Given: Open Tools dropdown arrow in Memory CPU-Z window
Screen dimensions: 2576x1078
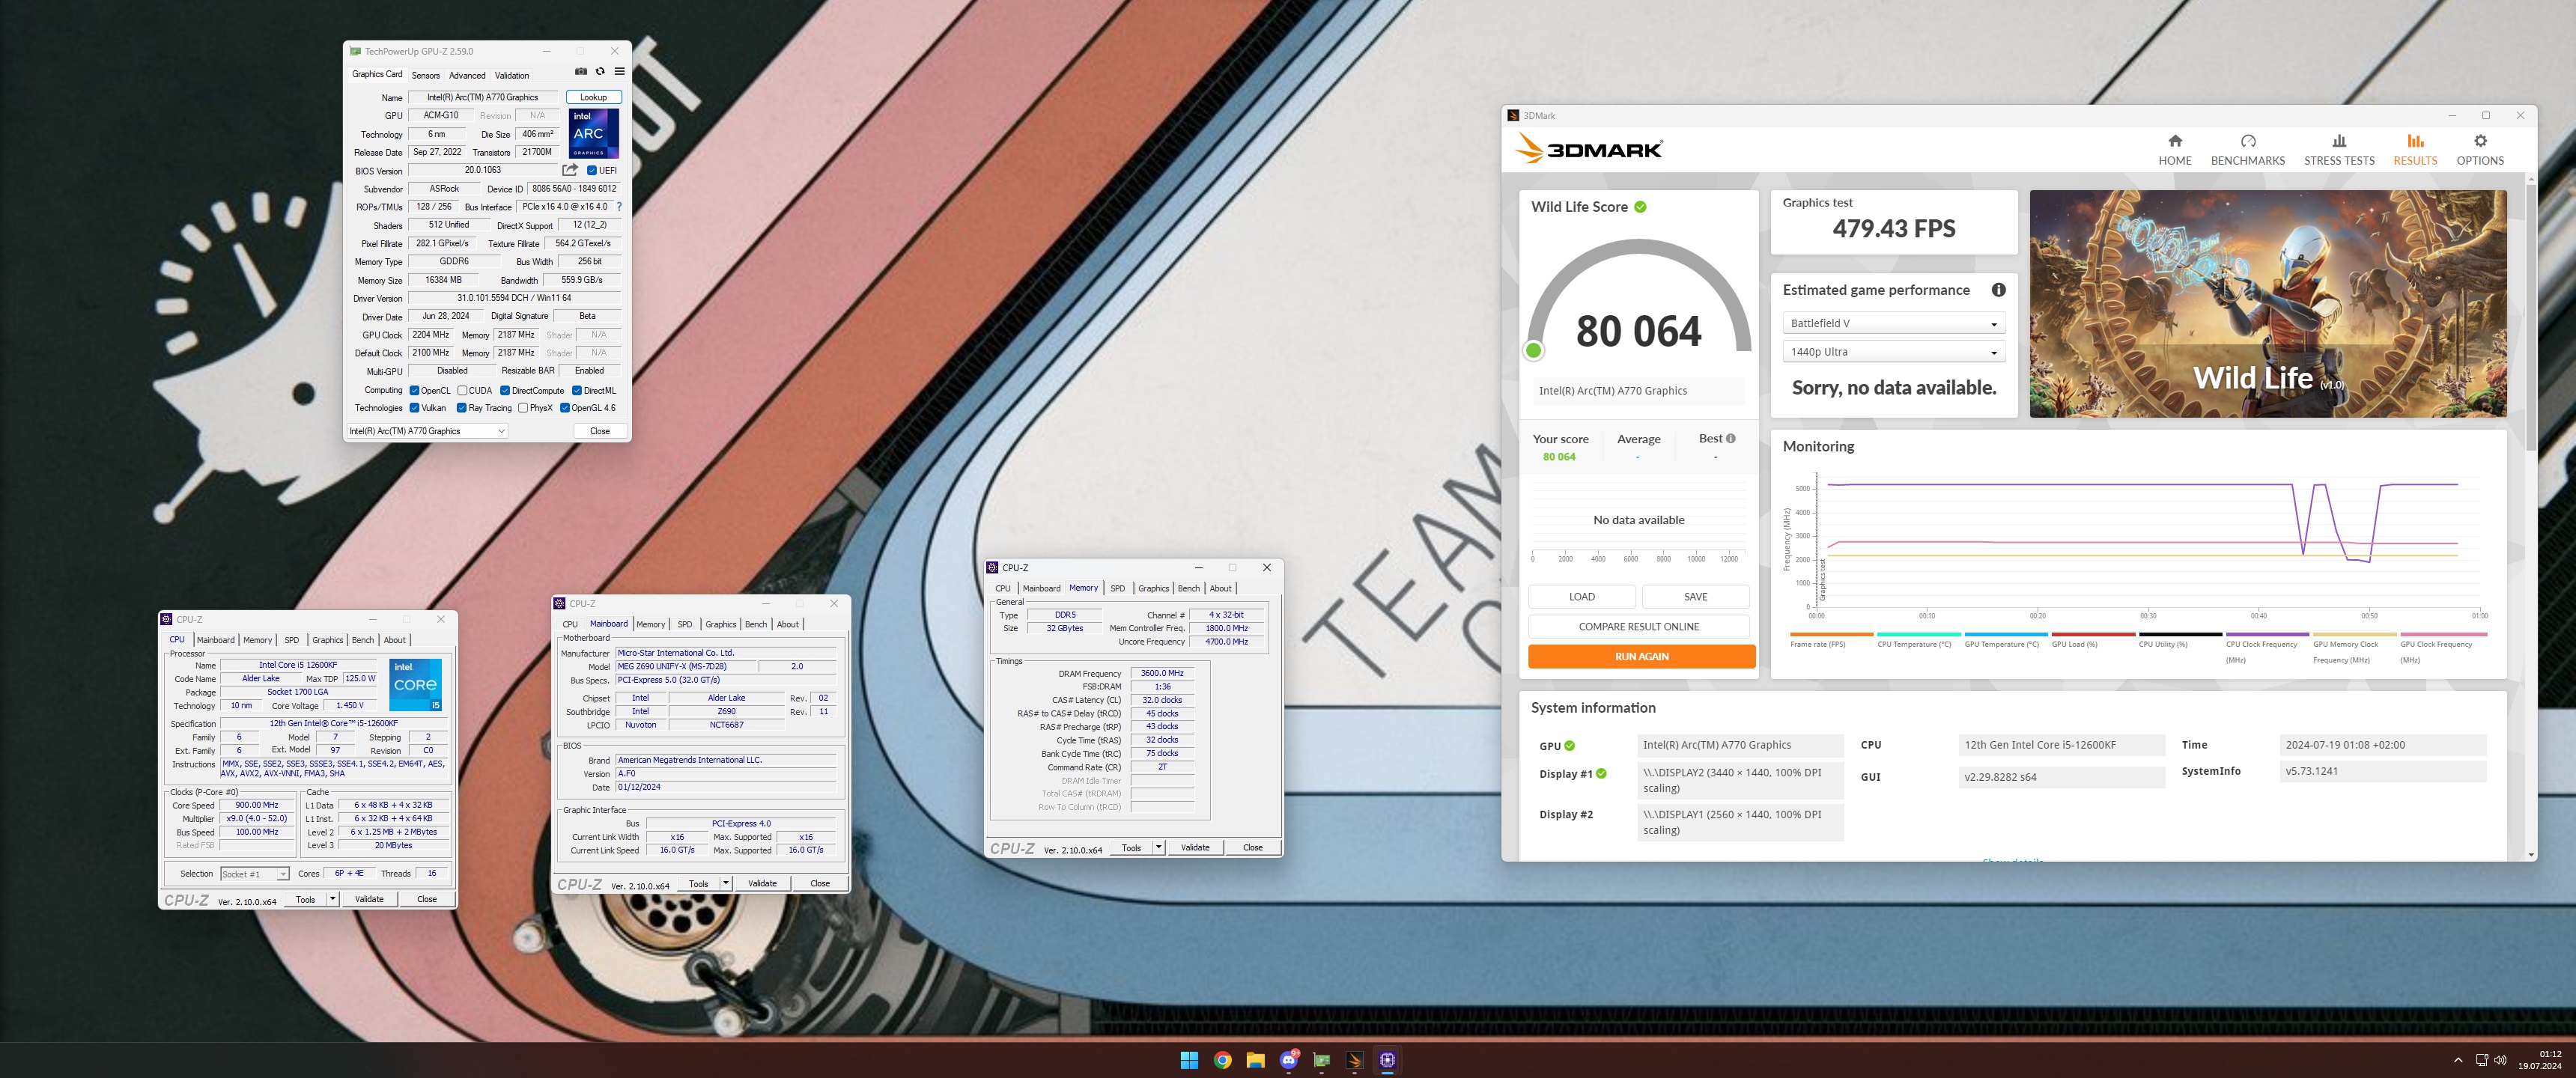Looking at the screenshot, I should coord(1159,847).
